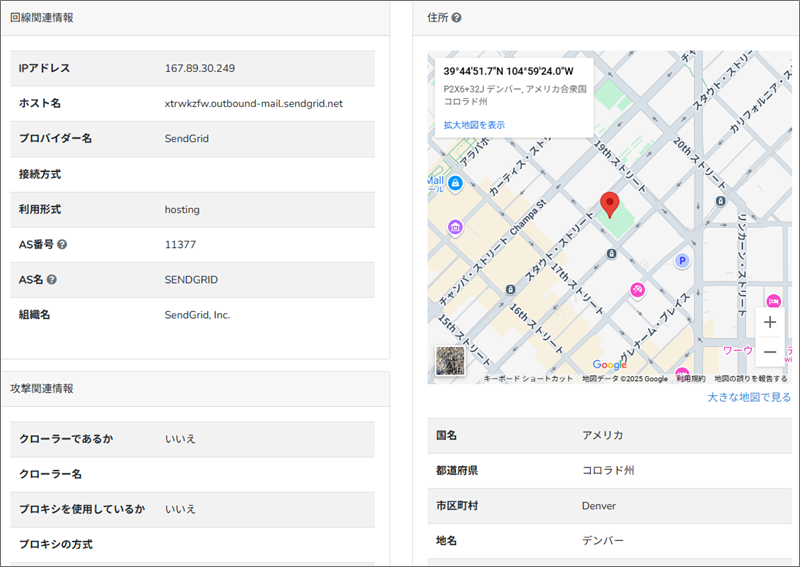Click the 接続方式 label
This screenshot has width=800, height=567.
coord(40,175)
